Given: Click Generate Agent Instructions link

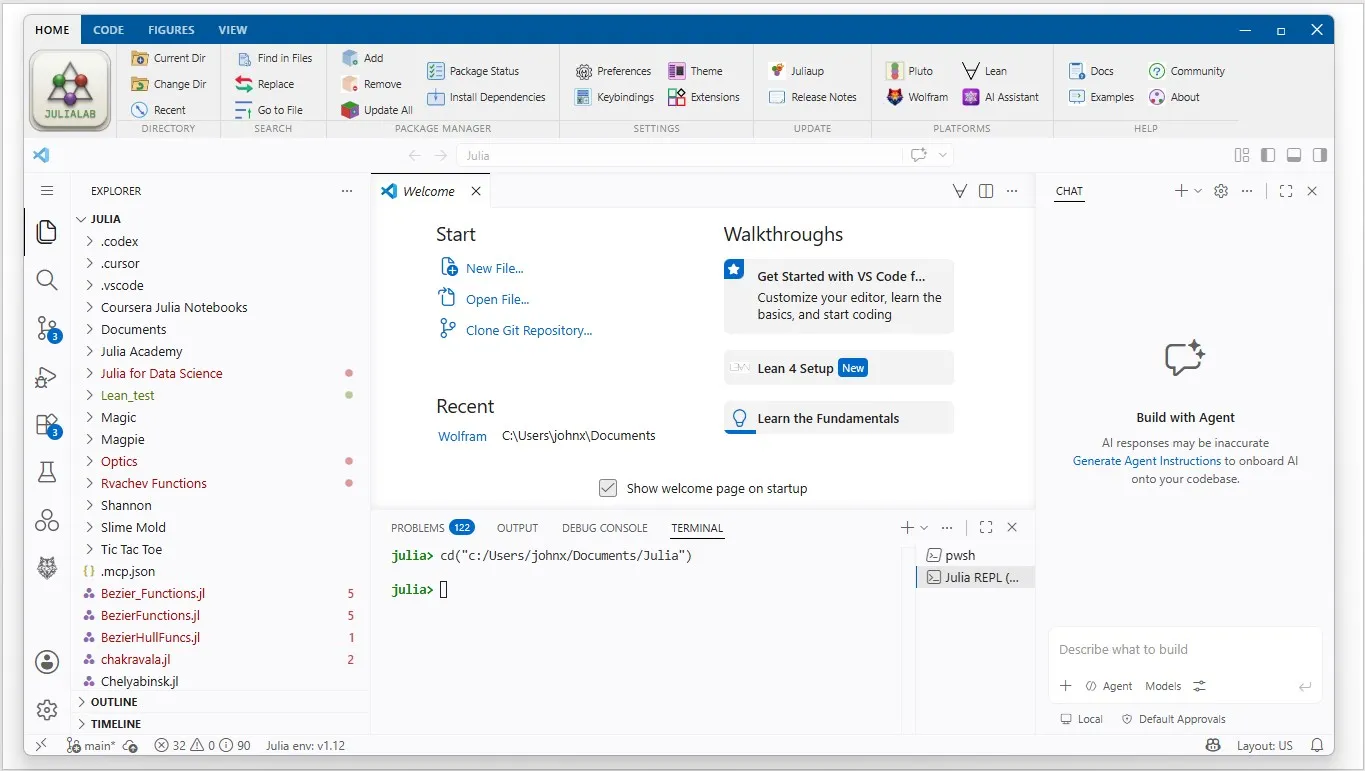Looking at the screenshot, I should [x=1147, y=461].
